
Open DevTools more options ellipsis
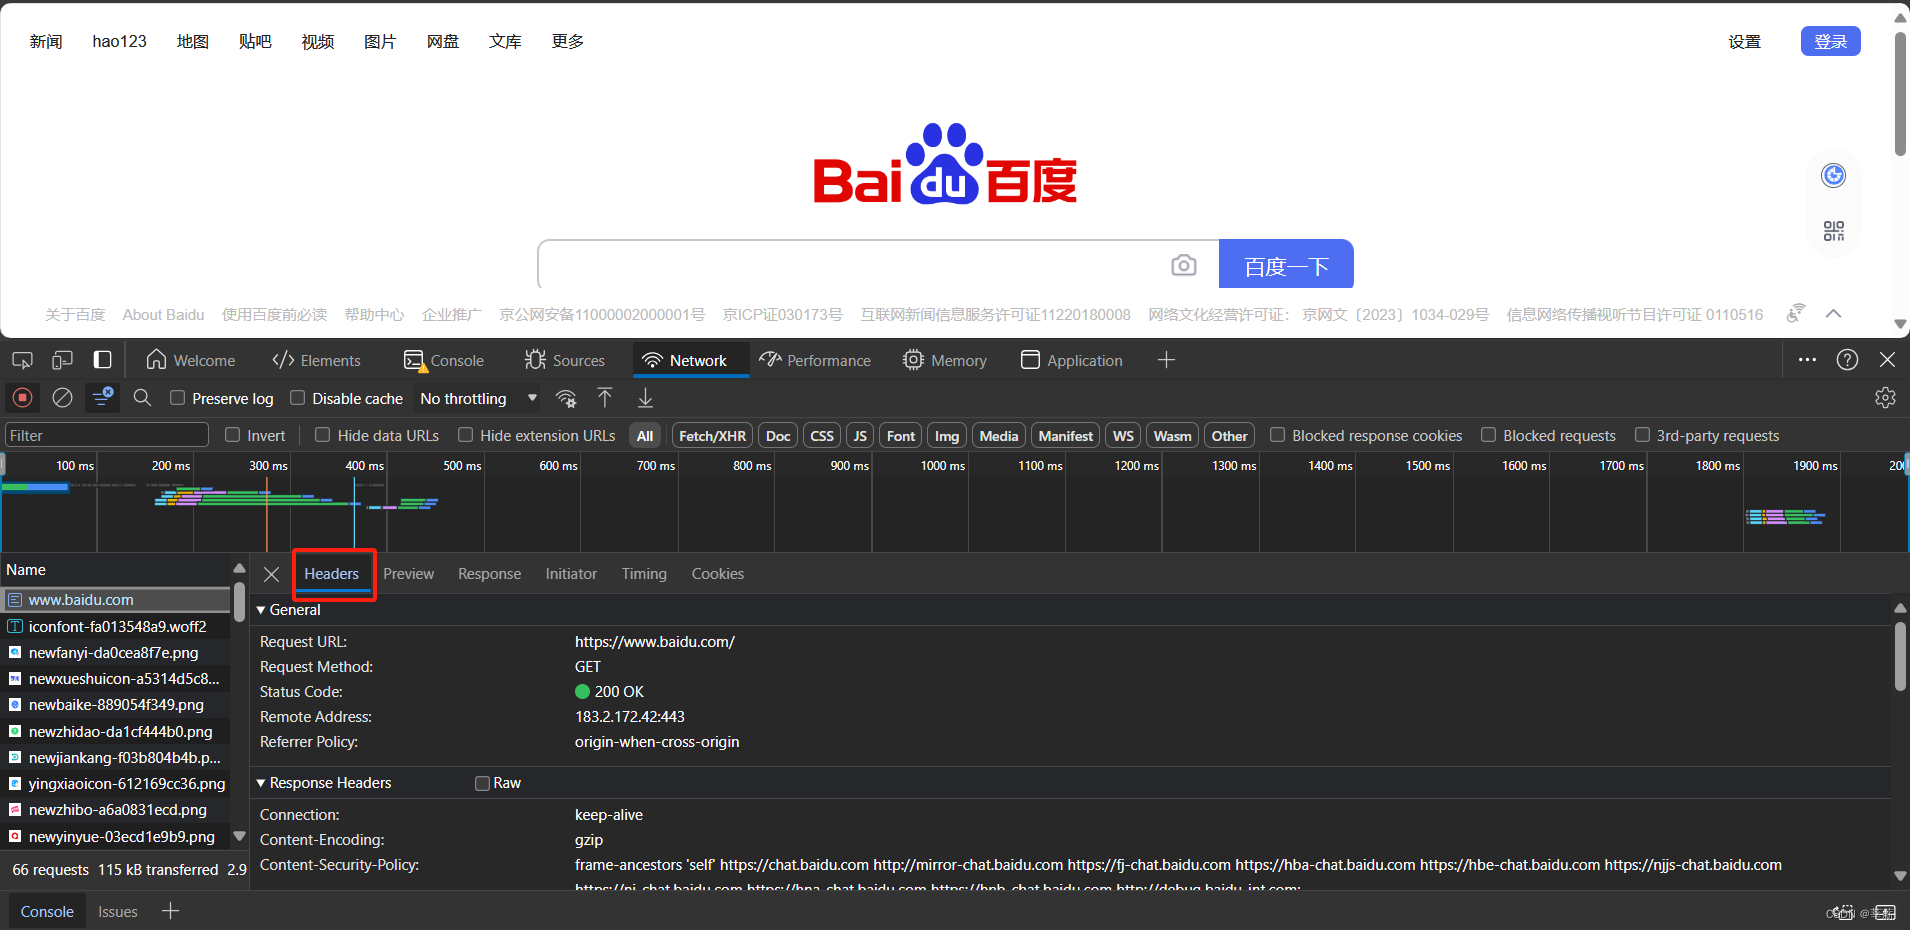(1807, 360)
